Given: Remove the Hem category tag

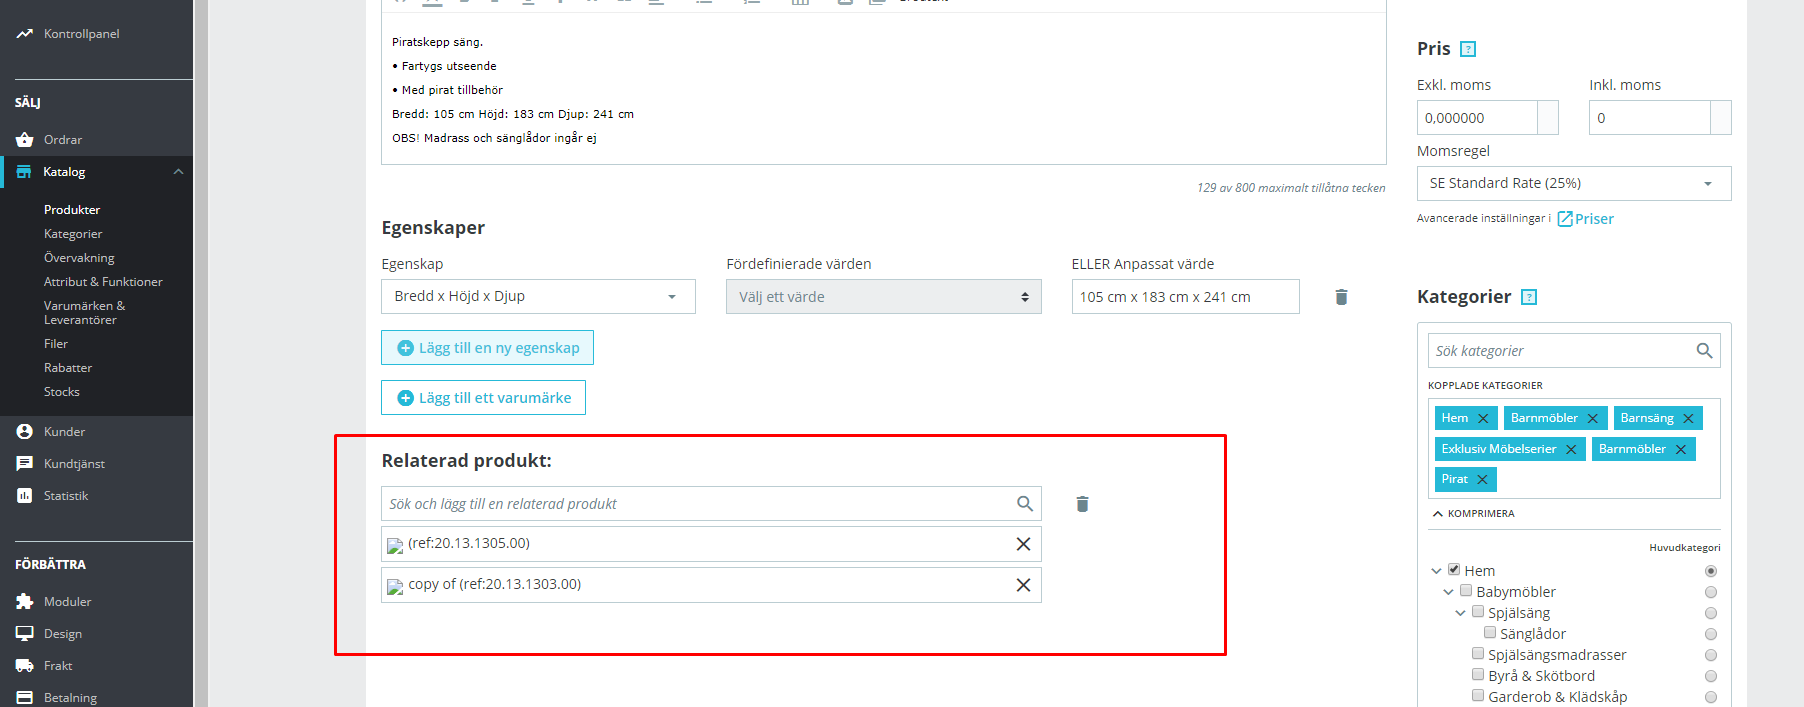Looking at the screenshot, I should coord(1483,419).
